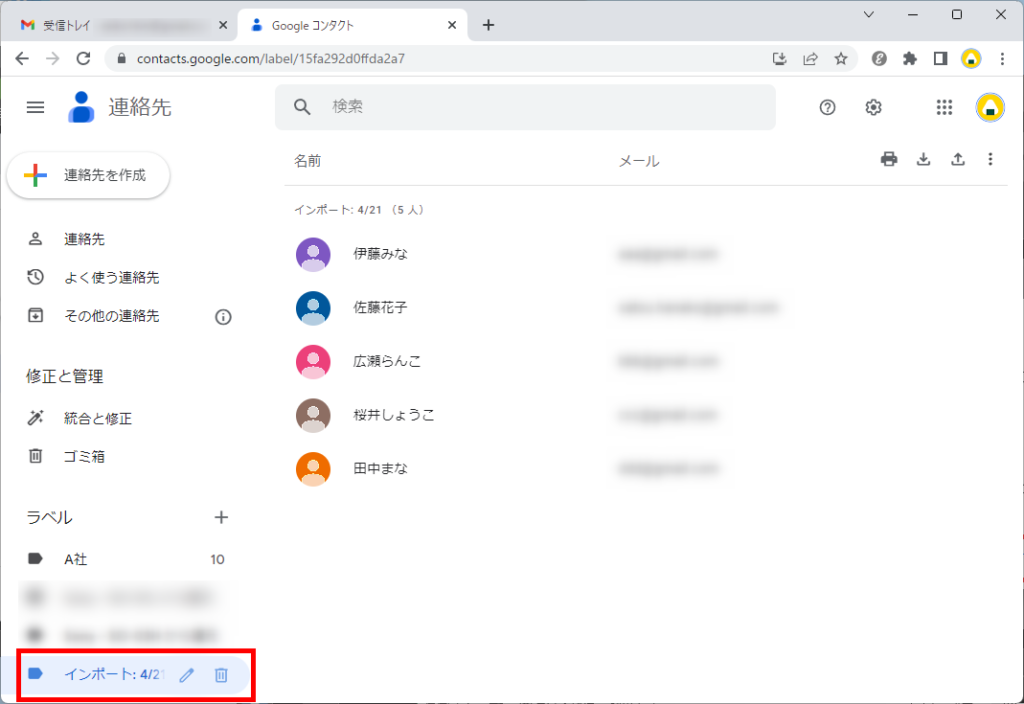1024x704 pixels.
Task: Open the help icon near the search bar
Action: tap(827, 107)
